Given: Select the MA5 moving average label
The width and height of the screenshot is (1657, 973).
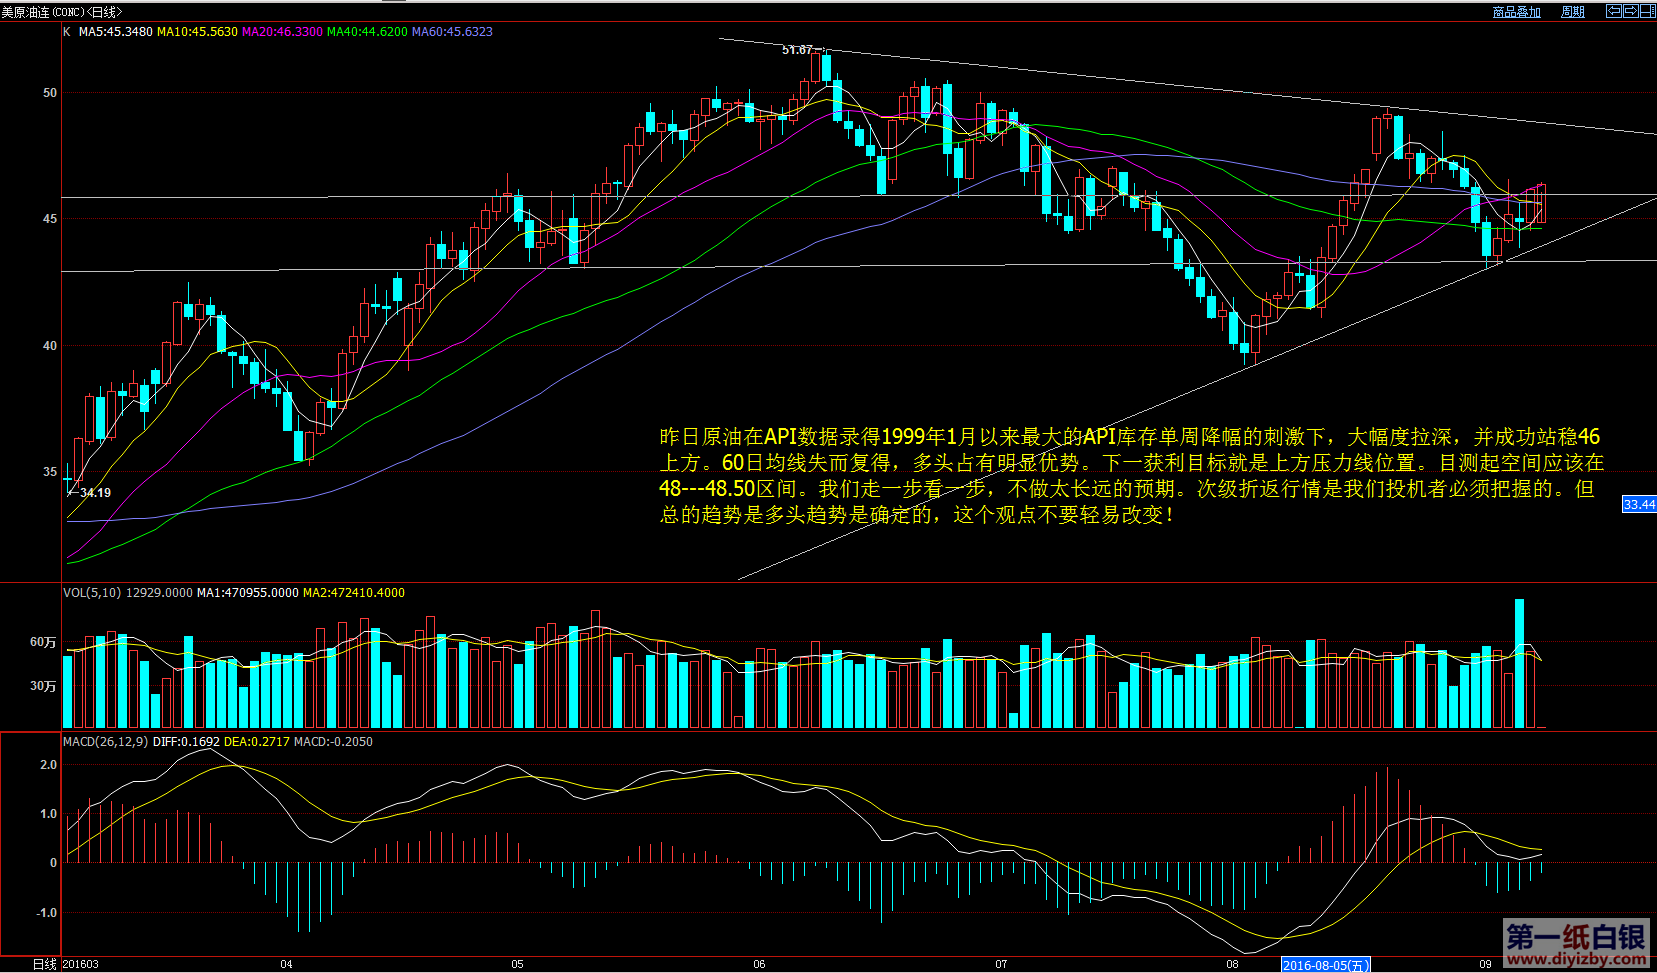Looking at the screenshot, I should pos(116,32).
